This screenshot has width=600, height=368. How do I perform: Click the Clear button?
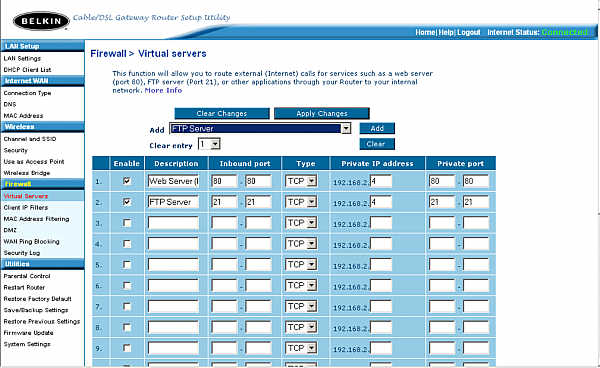pos(377,144)
